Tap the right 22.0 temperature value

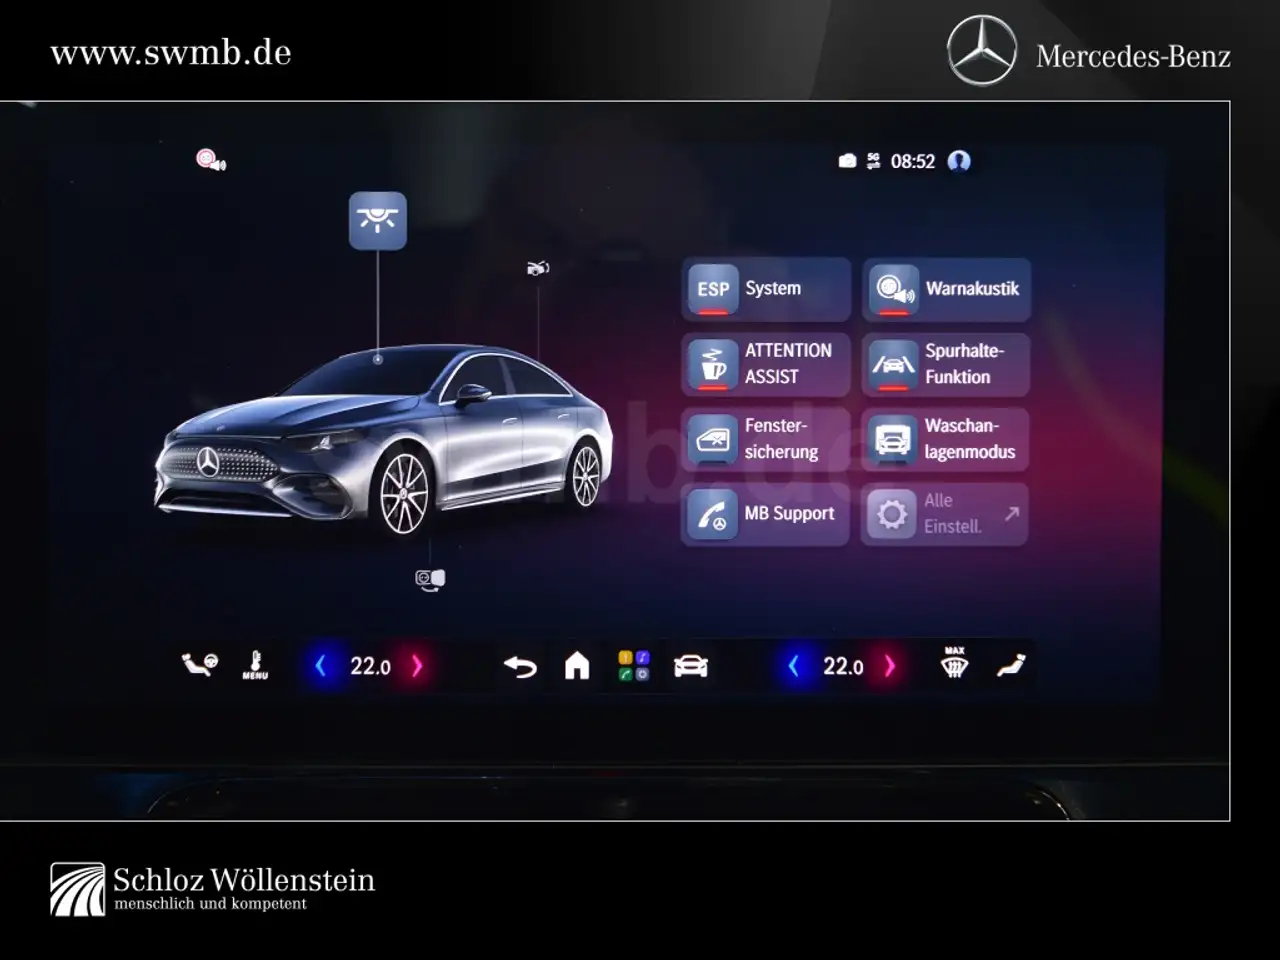point(843,667)
